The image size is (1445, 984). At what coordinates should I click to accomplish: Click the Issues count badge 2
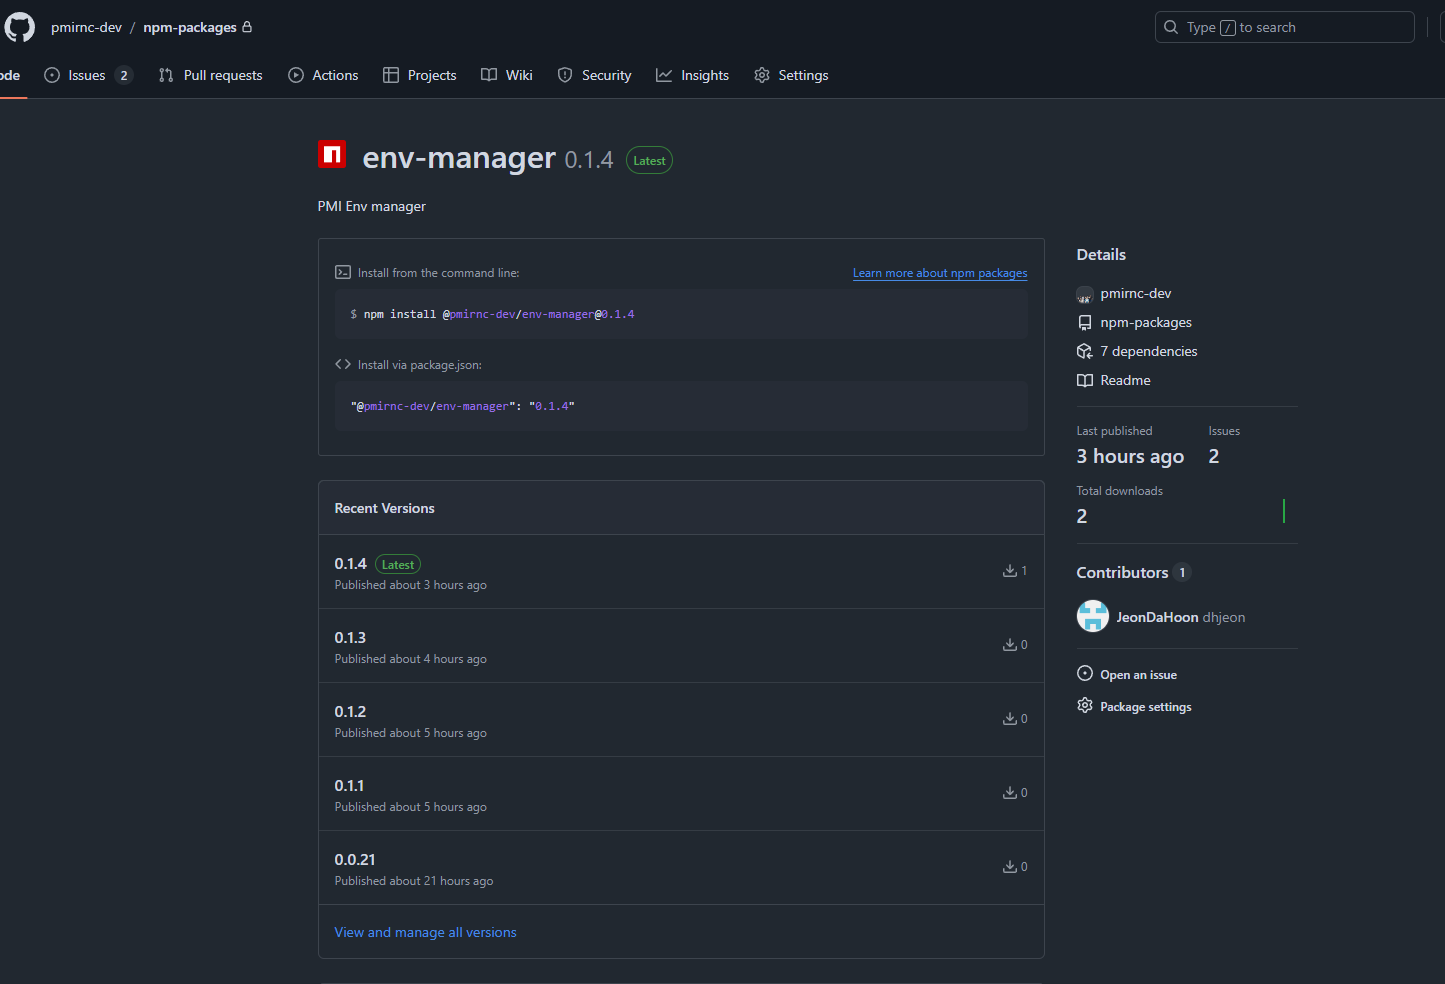coord(124,75)
